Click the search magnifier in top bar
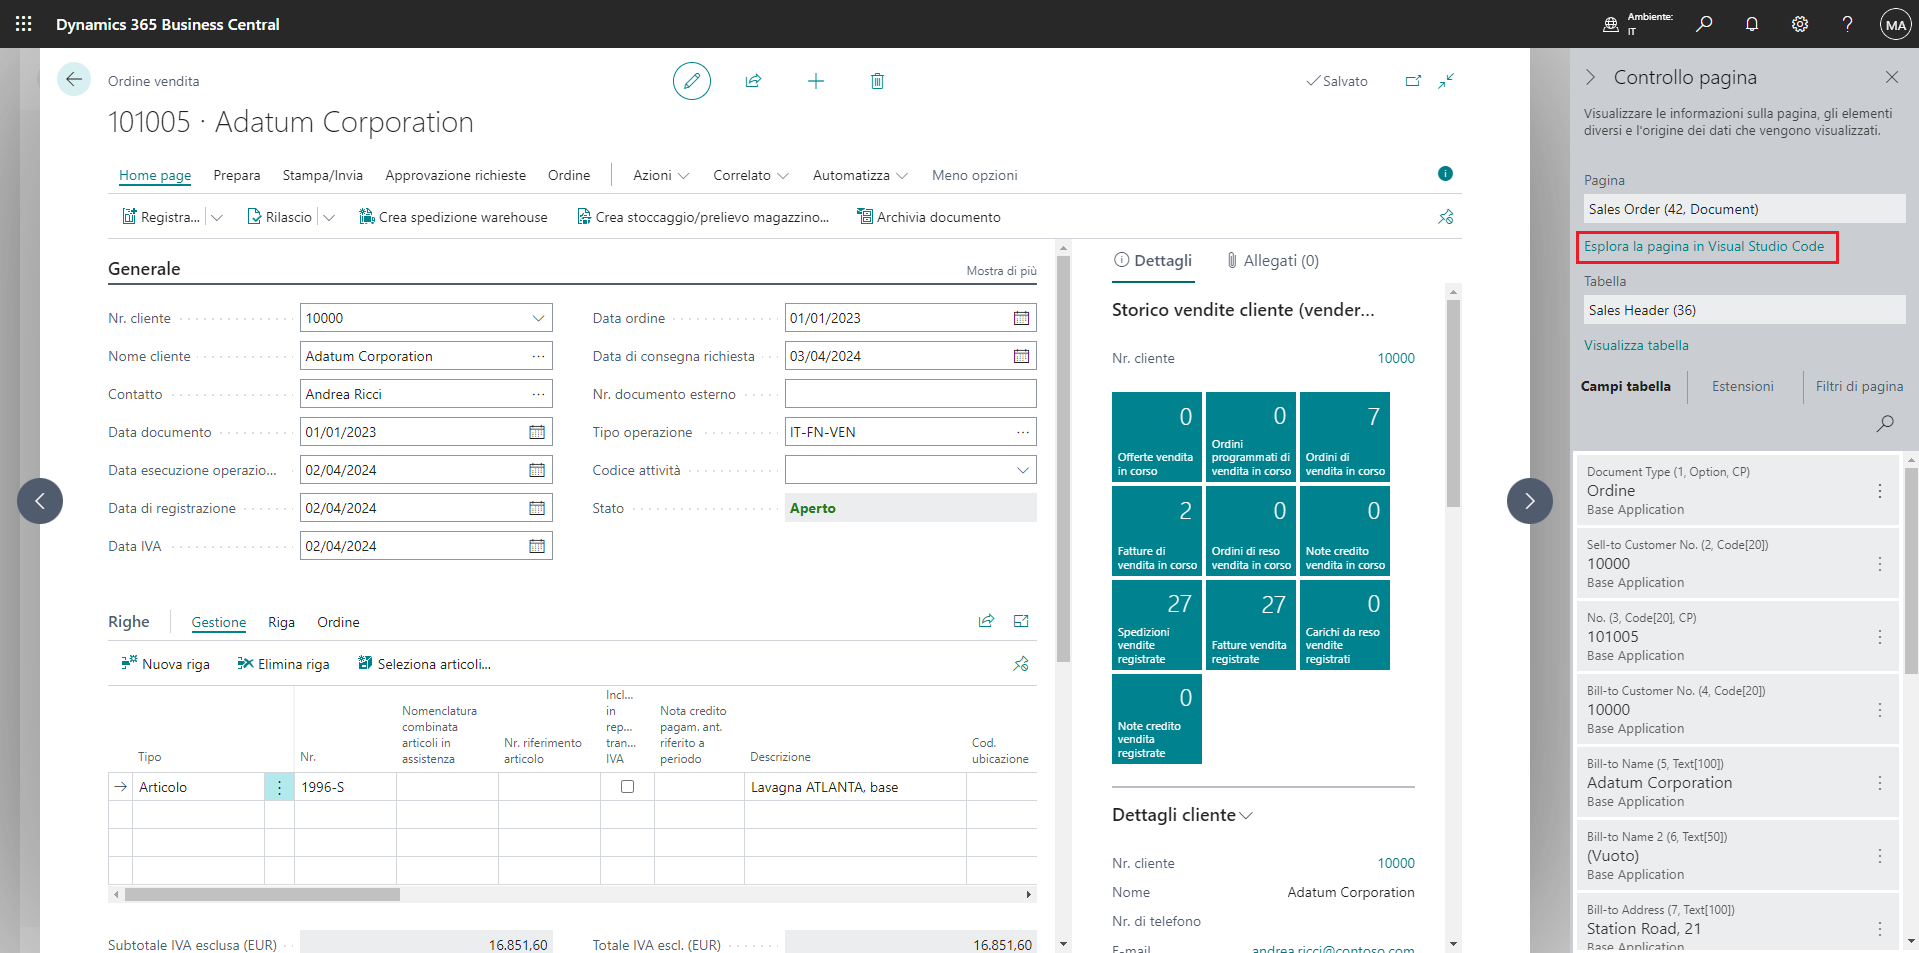Screen dimensions: 1919x953 coord(1704,24)
